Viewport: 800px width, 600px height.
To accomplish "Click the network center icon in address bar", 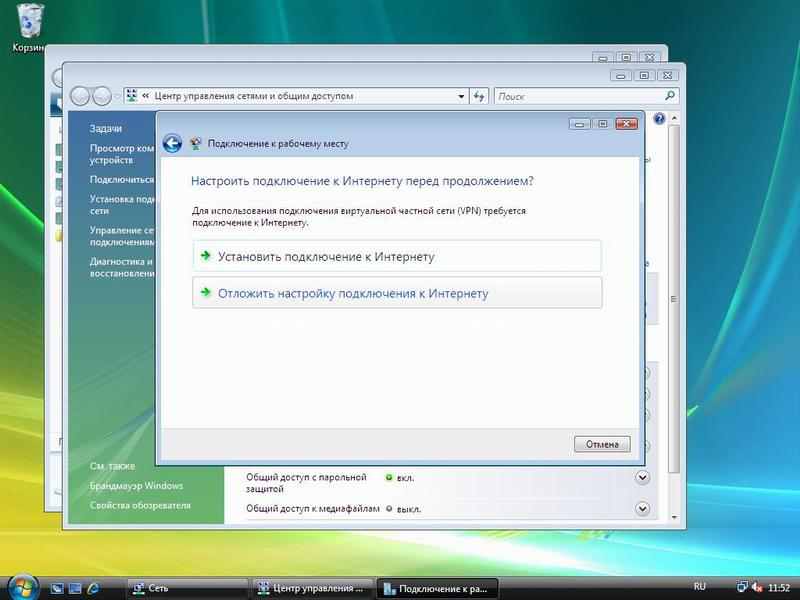I will tap(132, 95).
